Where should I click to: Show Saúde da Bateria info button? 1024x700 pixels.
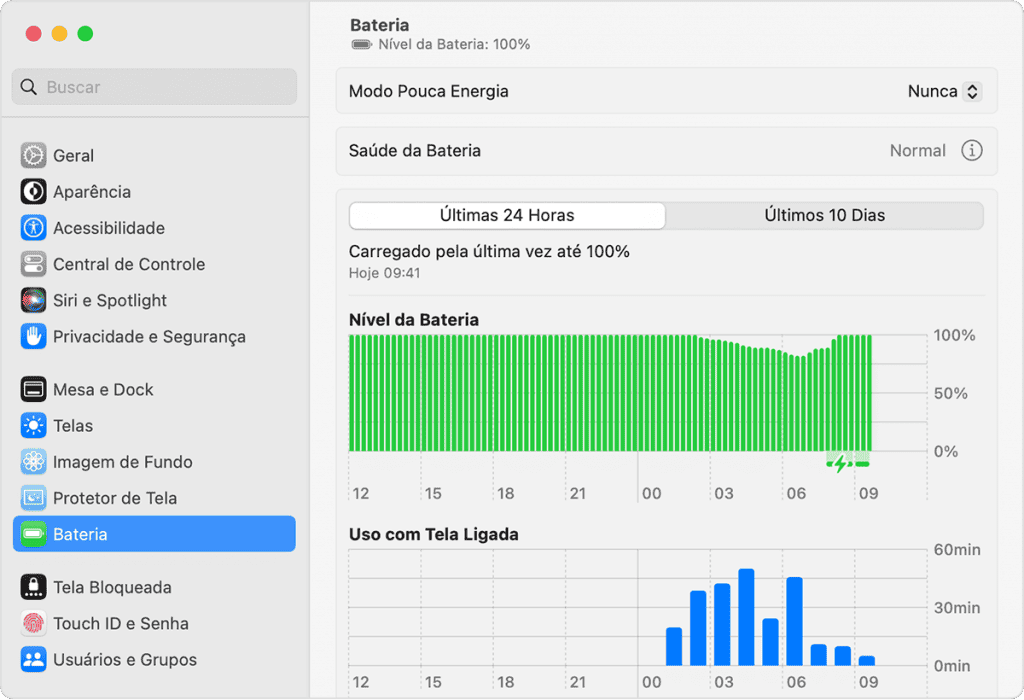971,151
